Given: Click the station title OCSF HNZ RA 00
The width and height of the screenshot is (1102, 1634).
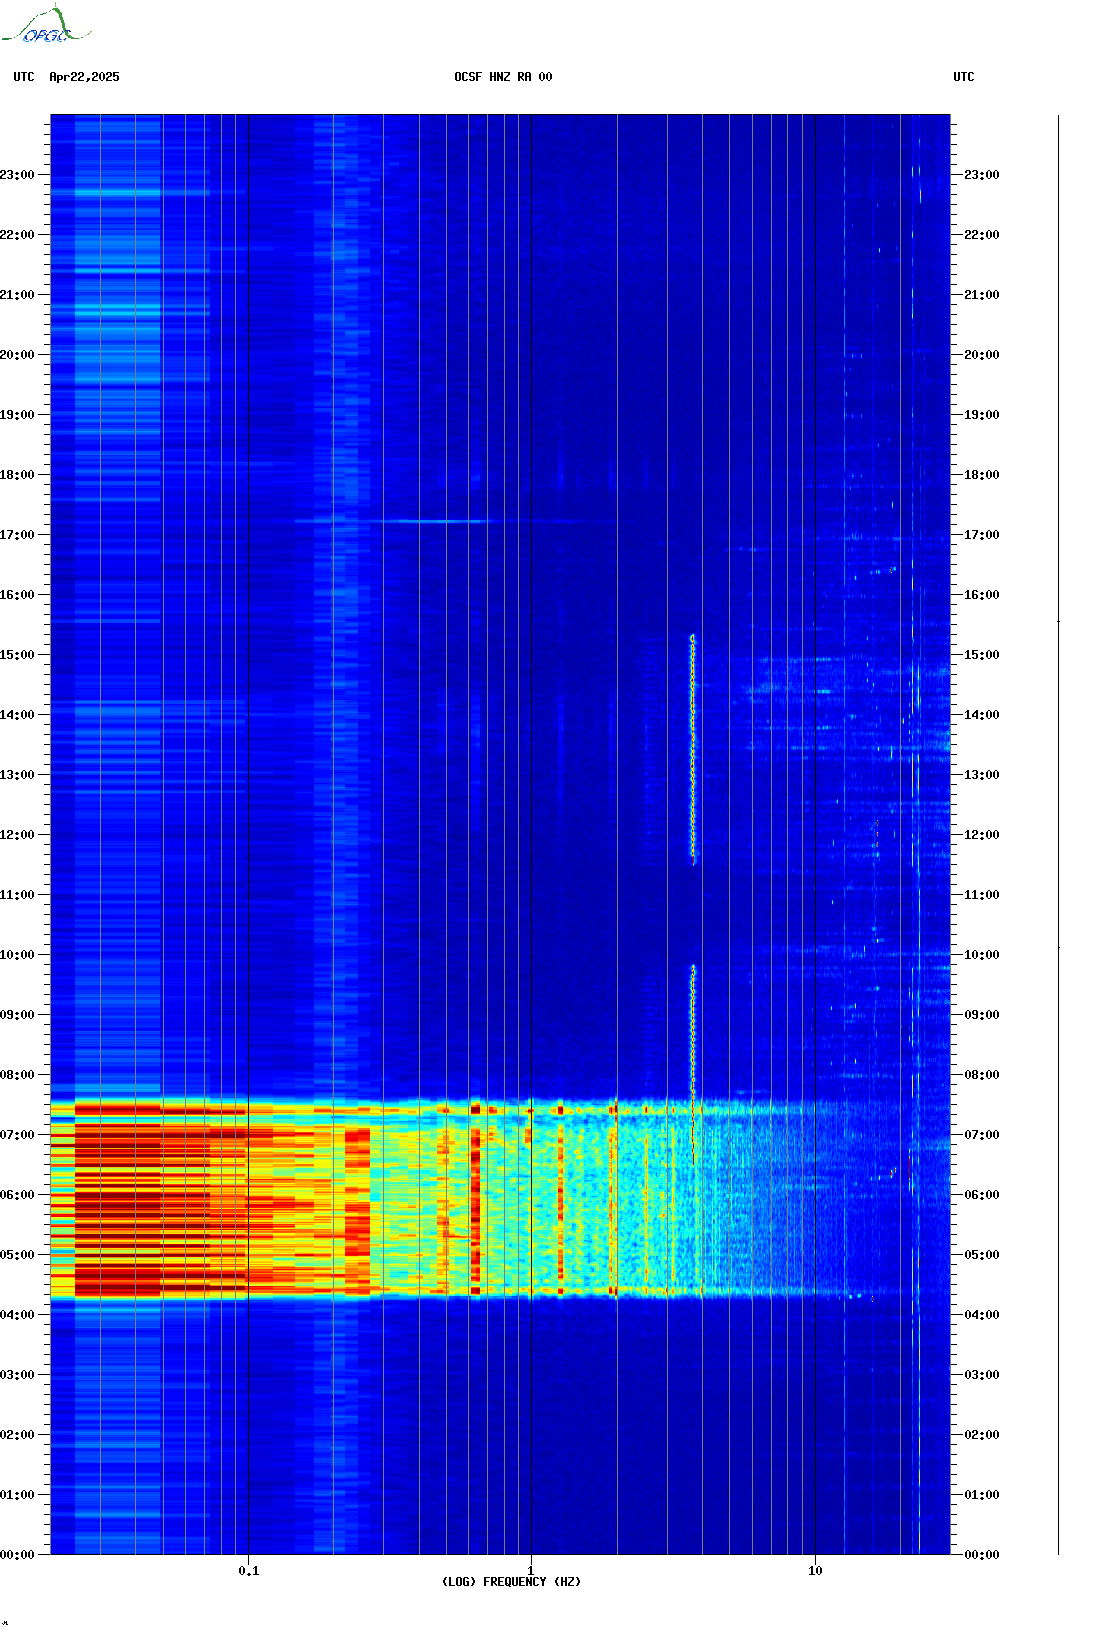Looking at the screenshot, I should click(503, 77).
